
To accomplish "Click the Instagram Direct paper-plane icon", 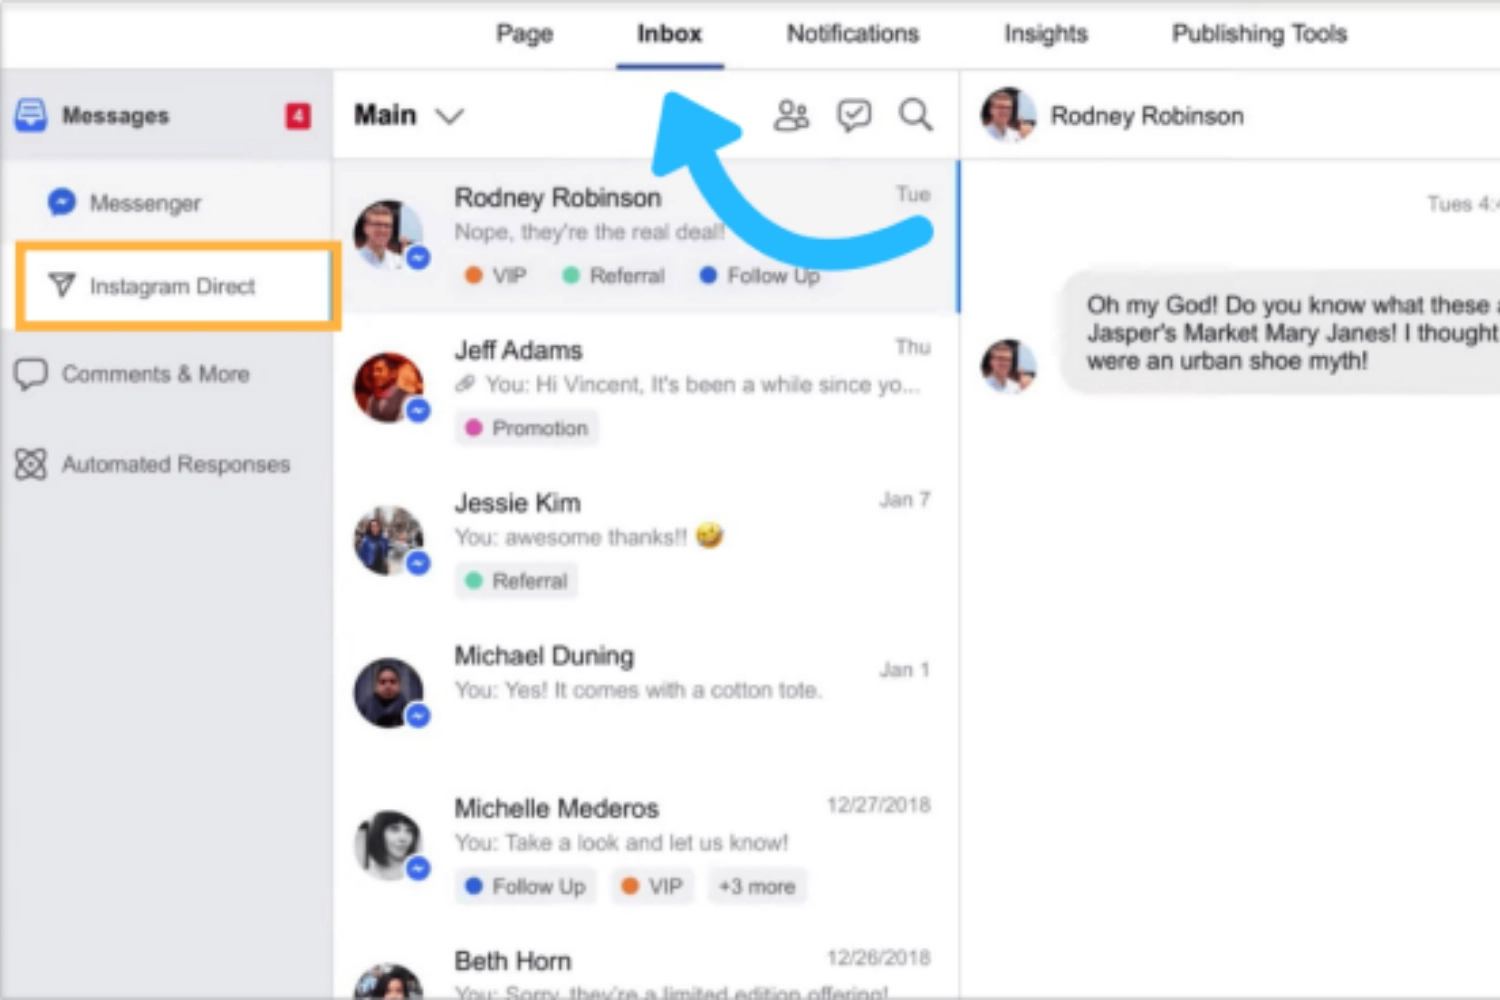I will pyautogui.click(x=61, y=285).
